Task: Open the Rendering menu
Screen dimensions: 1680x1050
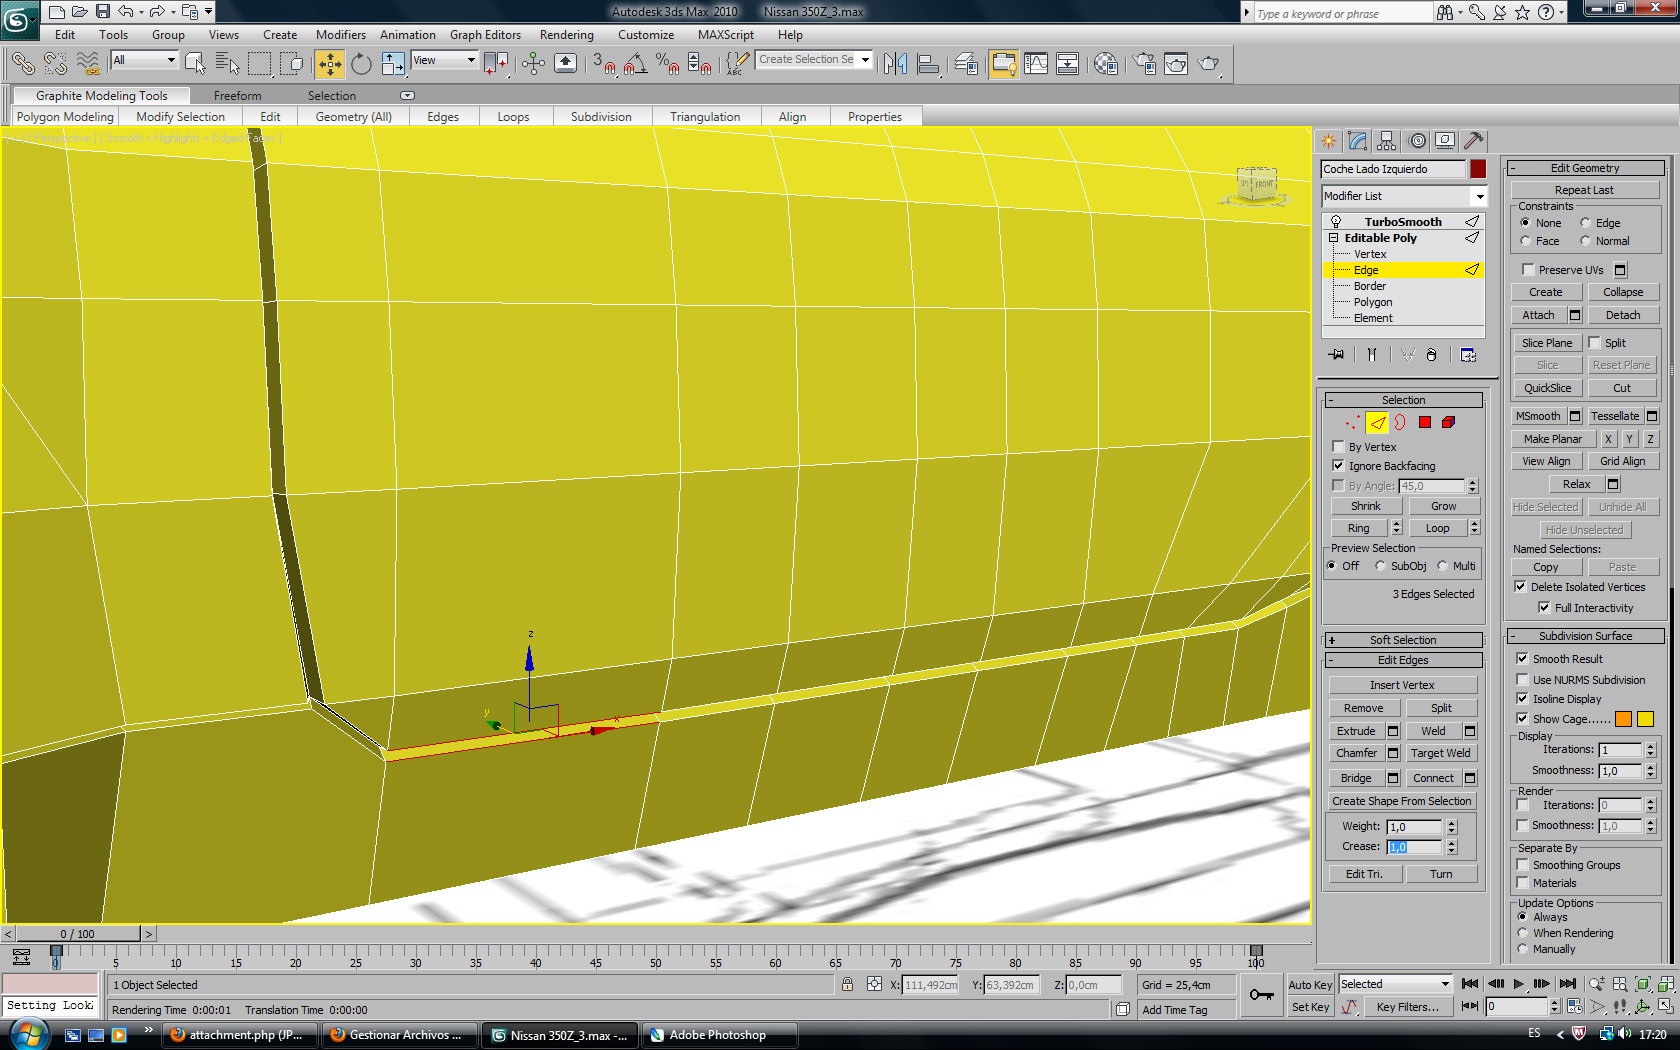Action: pyautogui.click(x=567, y=35)
